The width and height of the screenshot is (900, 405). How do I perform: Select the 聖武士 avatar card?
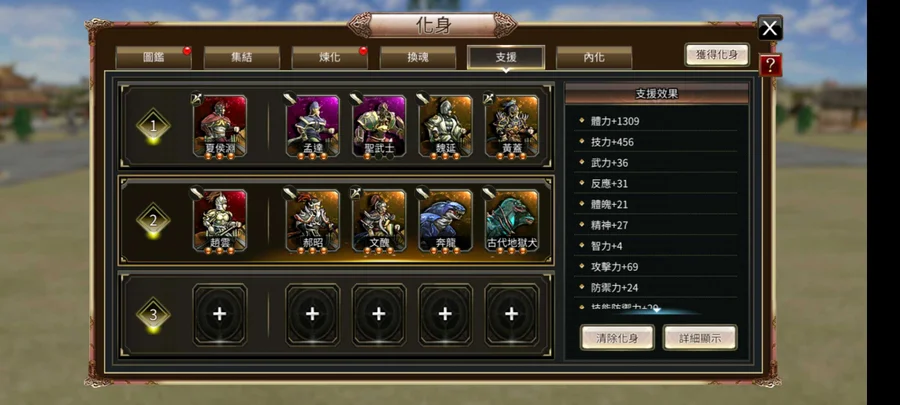[379, 127]
